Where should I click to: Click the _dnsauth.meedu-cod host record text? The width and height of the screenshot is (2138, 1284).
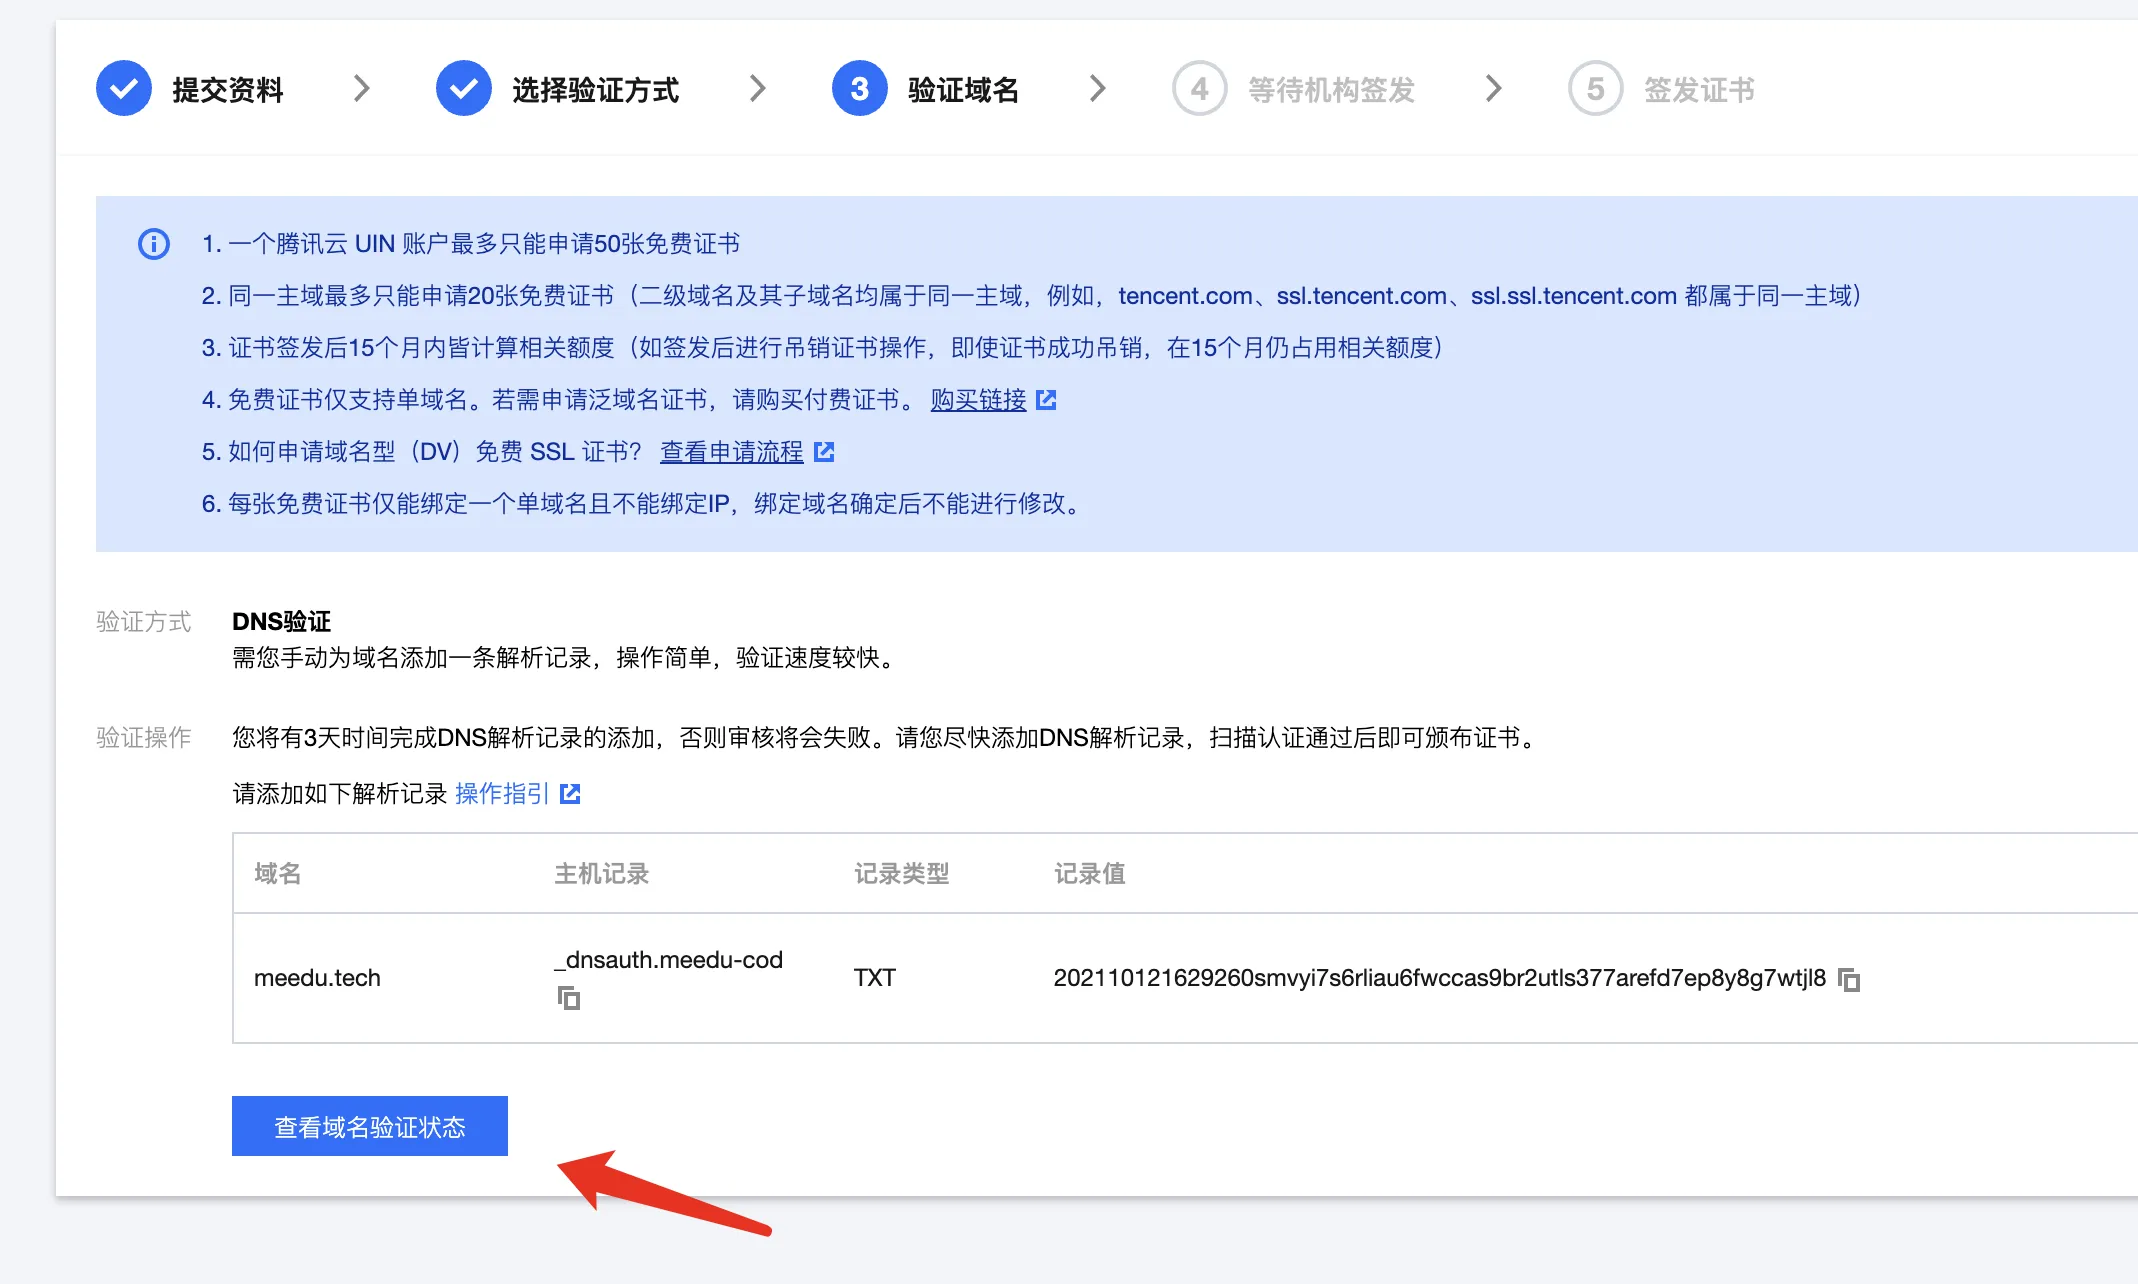(668, 960)
